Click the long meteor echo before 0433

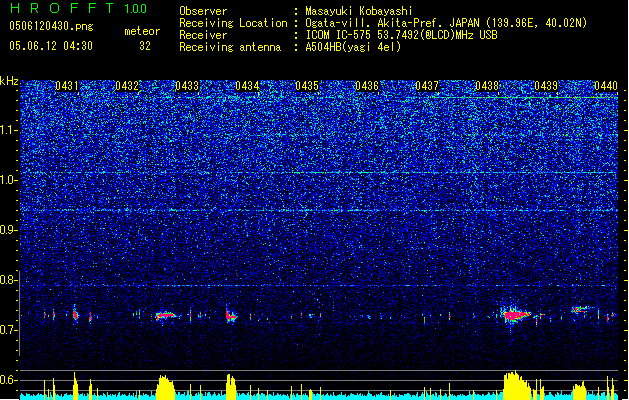[165, 315]
